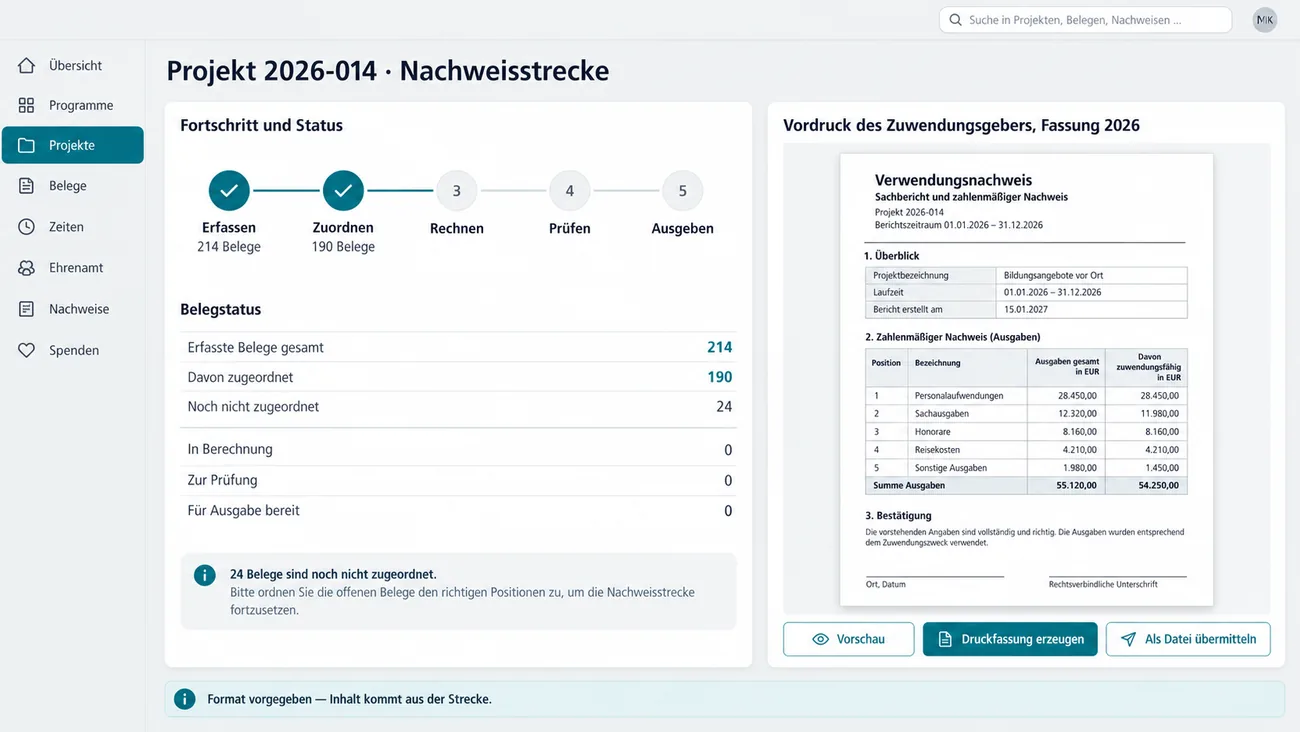Click the '214 Belege' caption under Erfassen
1300x732 pixels.
[x=229, y=247]
